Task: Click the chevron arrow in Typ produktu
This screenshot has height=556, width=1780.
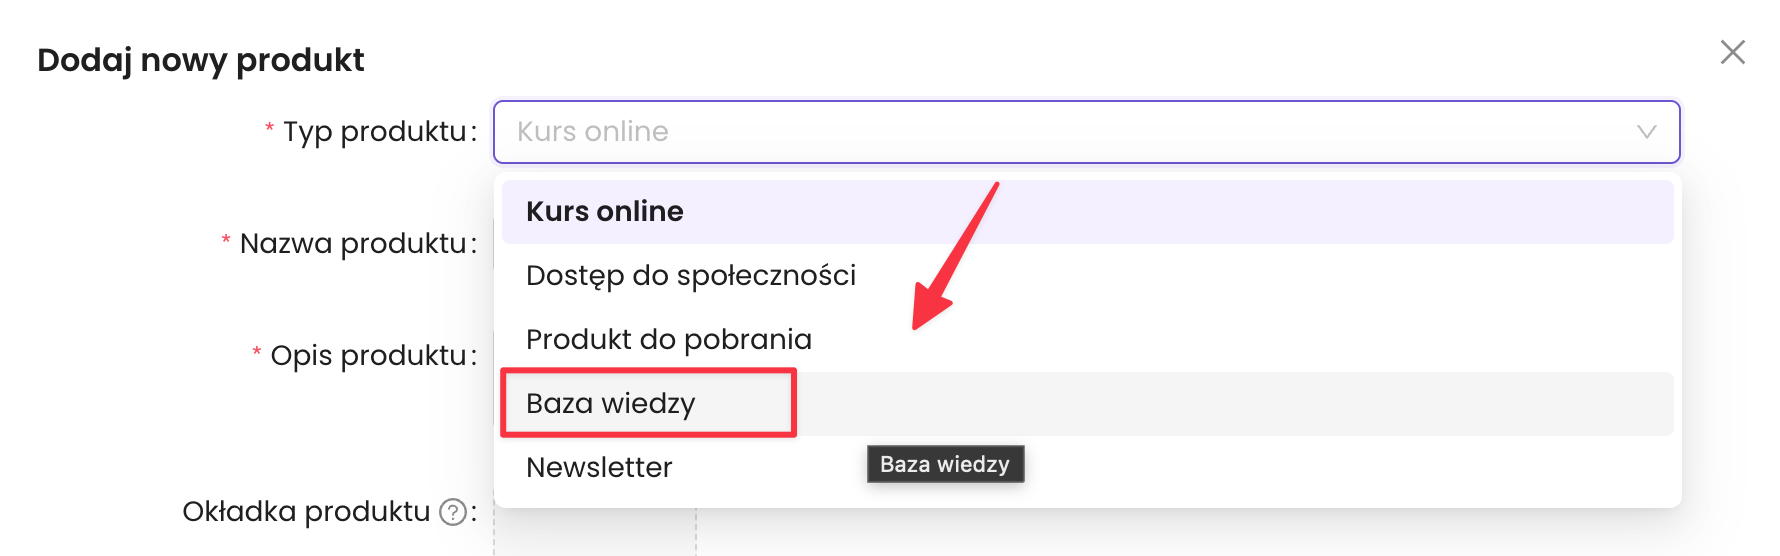Action: [1646, 132]
